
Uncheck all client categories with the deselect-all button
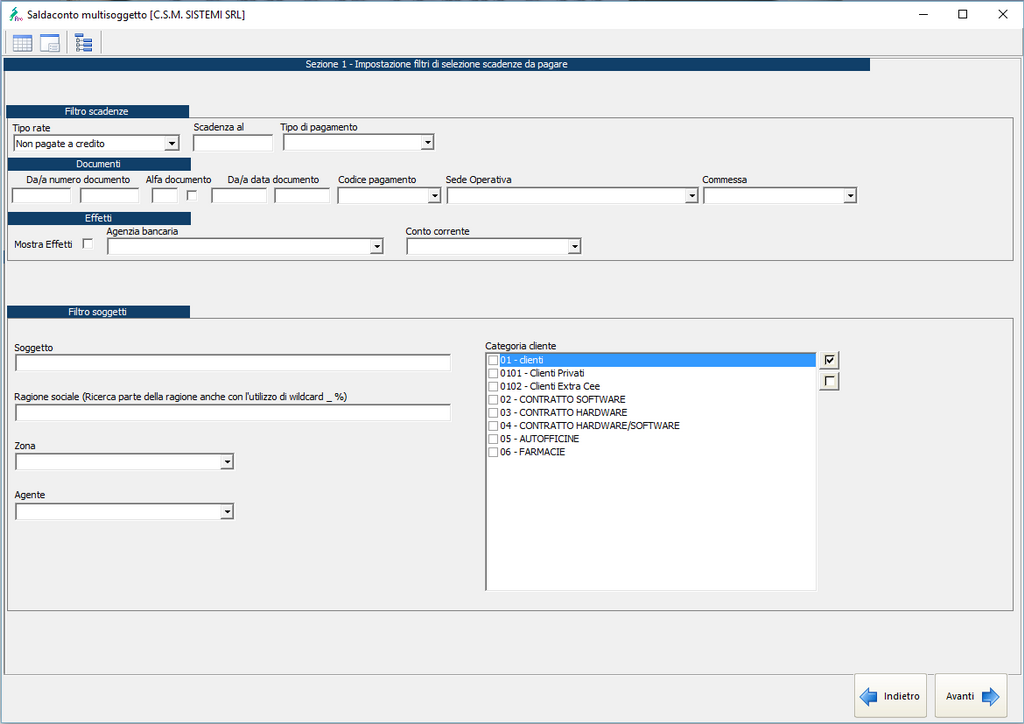click(x=829, y=381)
